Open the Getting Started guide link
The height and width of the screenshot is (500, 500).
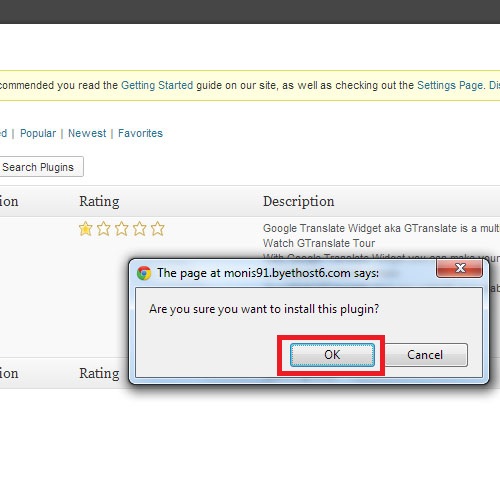[x=157, y=85]
